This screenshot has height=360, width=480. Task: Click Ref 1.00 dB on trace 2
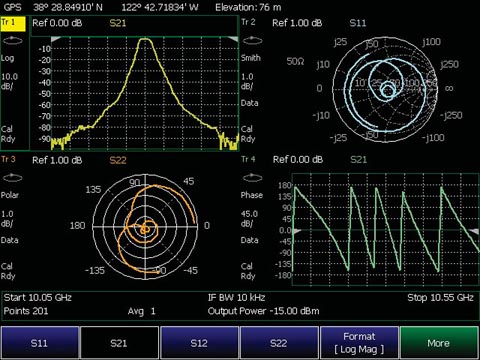[297, 23]
